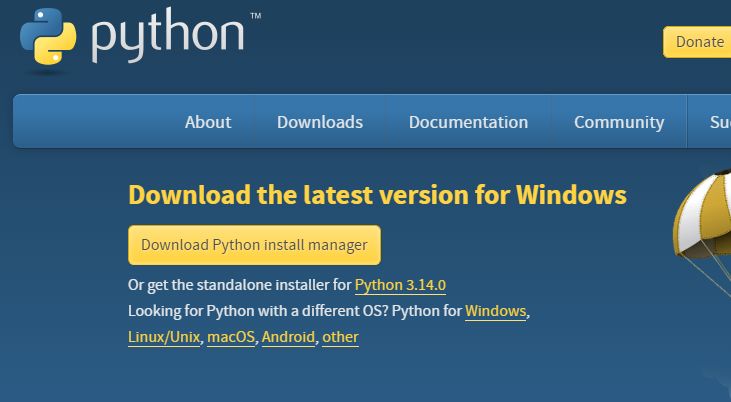Follow the macOS link
The image size is (731, 402).
click(x=231, y=337)
